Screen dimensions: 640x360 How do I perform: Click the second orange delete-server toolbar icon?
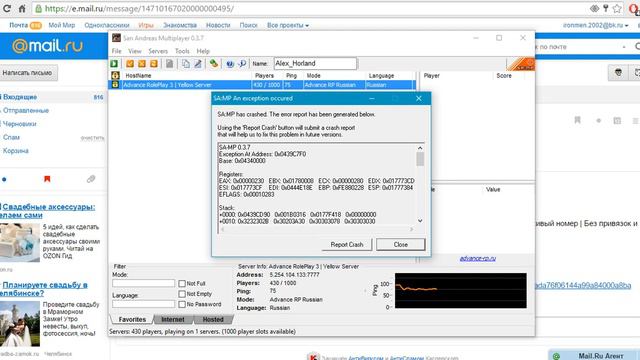pyautogui.click(x=142, y=64)
